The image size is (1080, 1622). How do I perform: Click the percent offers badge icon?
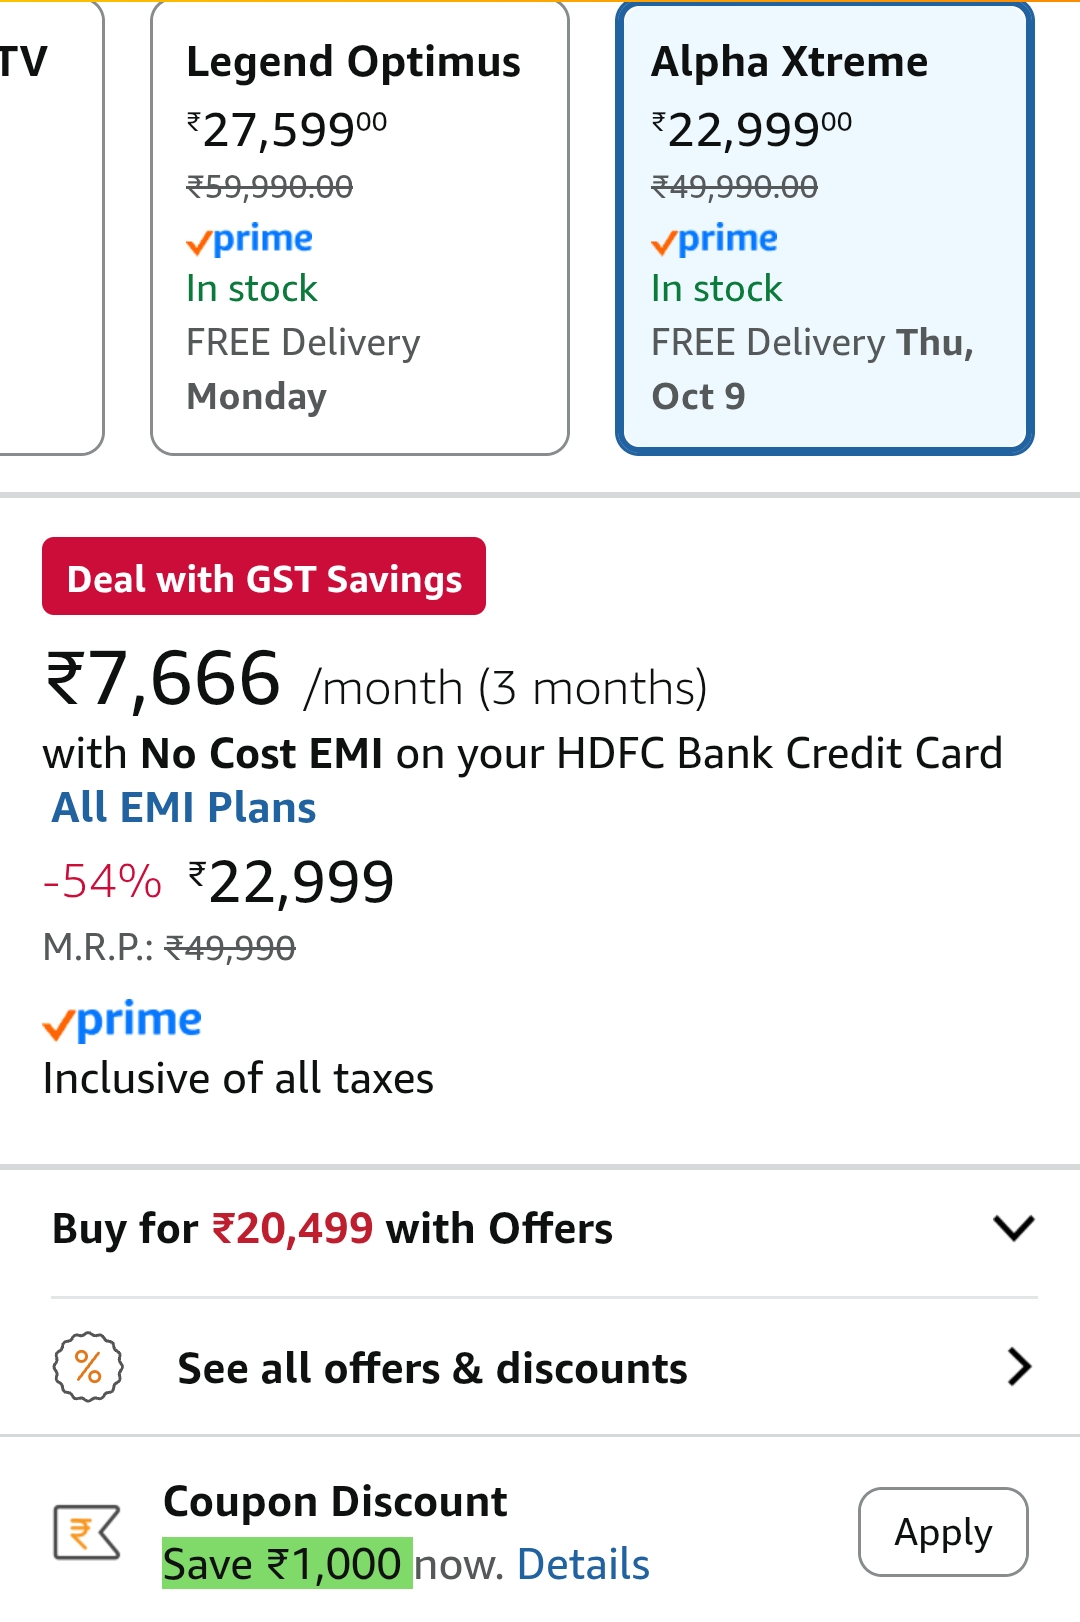88,1367
